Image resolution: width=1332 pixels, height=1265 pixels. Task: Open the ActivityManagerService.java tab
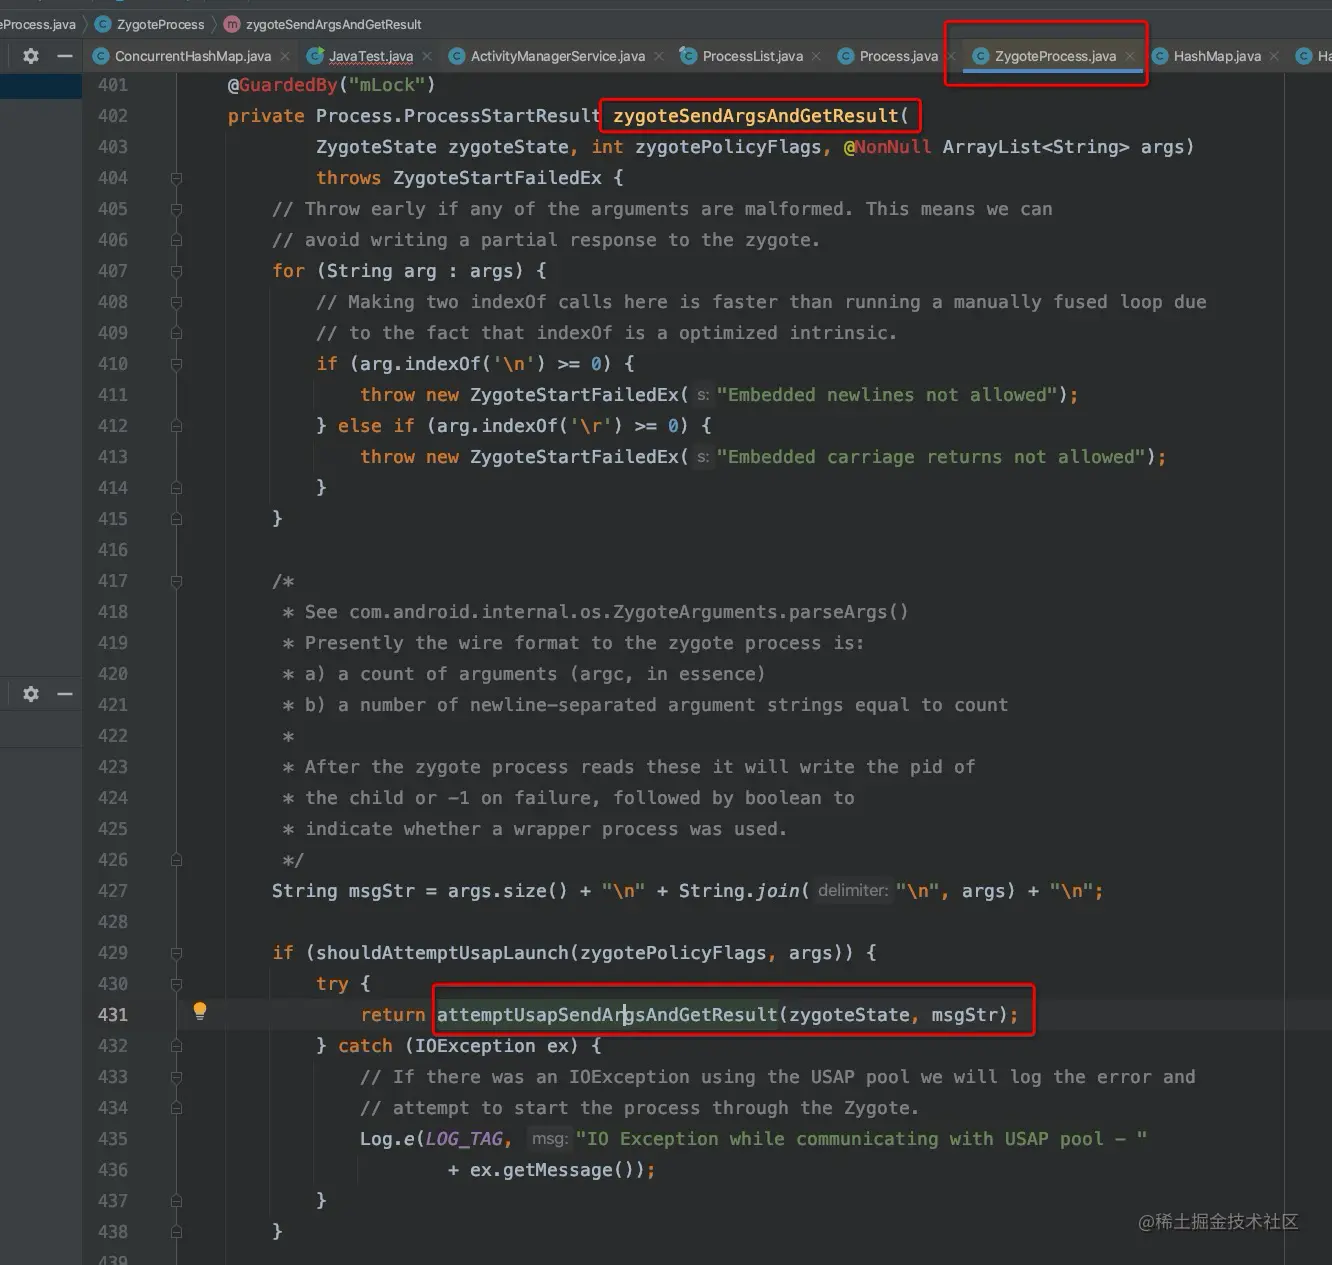pos(557,56)
